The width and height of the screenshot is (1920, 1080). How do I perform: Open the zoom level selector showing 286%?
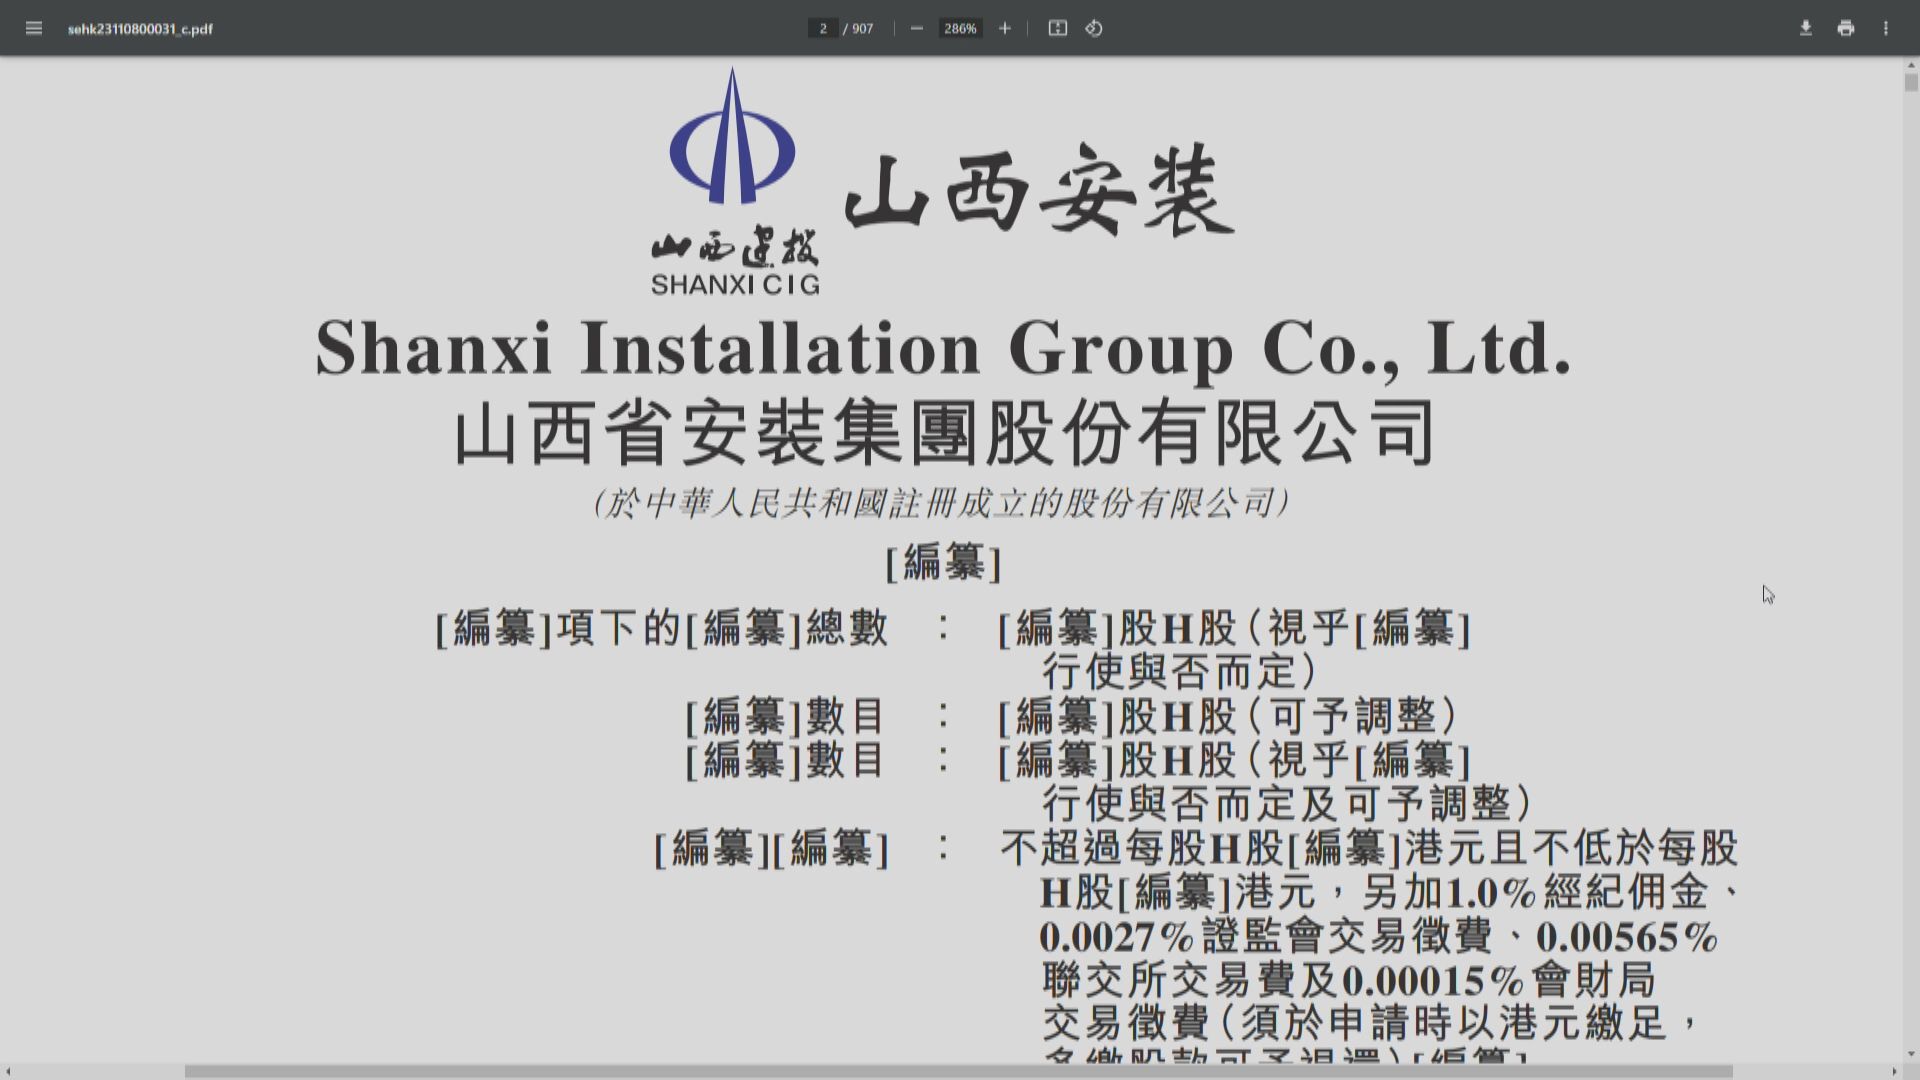pos(960,28)
